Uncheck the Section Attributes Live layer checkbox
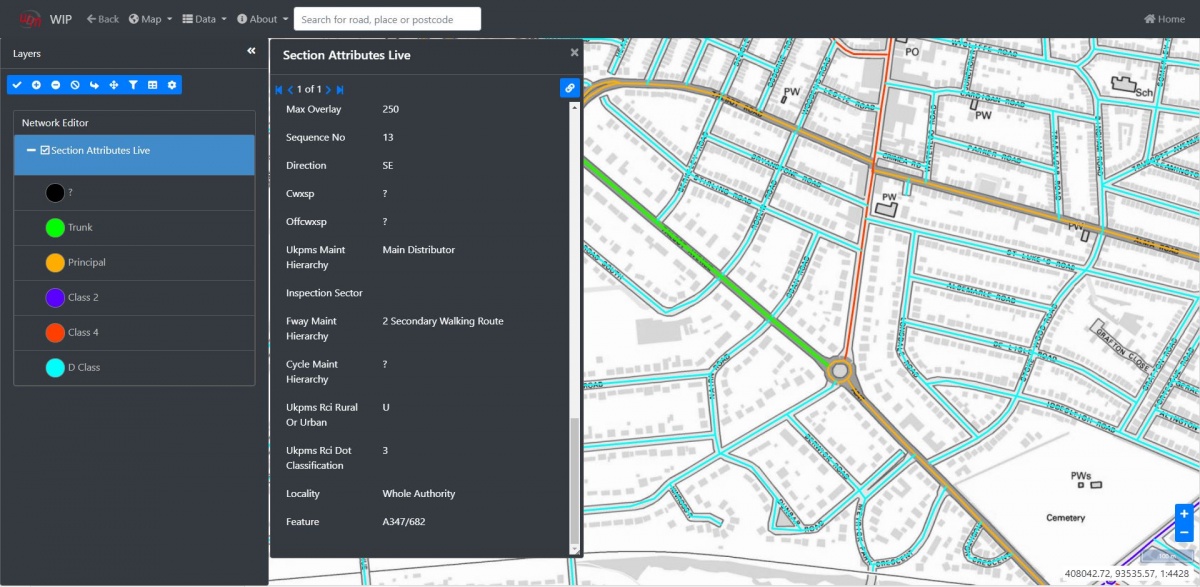 pyautogui.click(x=45, y=150)
